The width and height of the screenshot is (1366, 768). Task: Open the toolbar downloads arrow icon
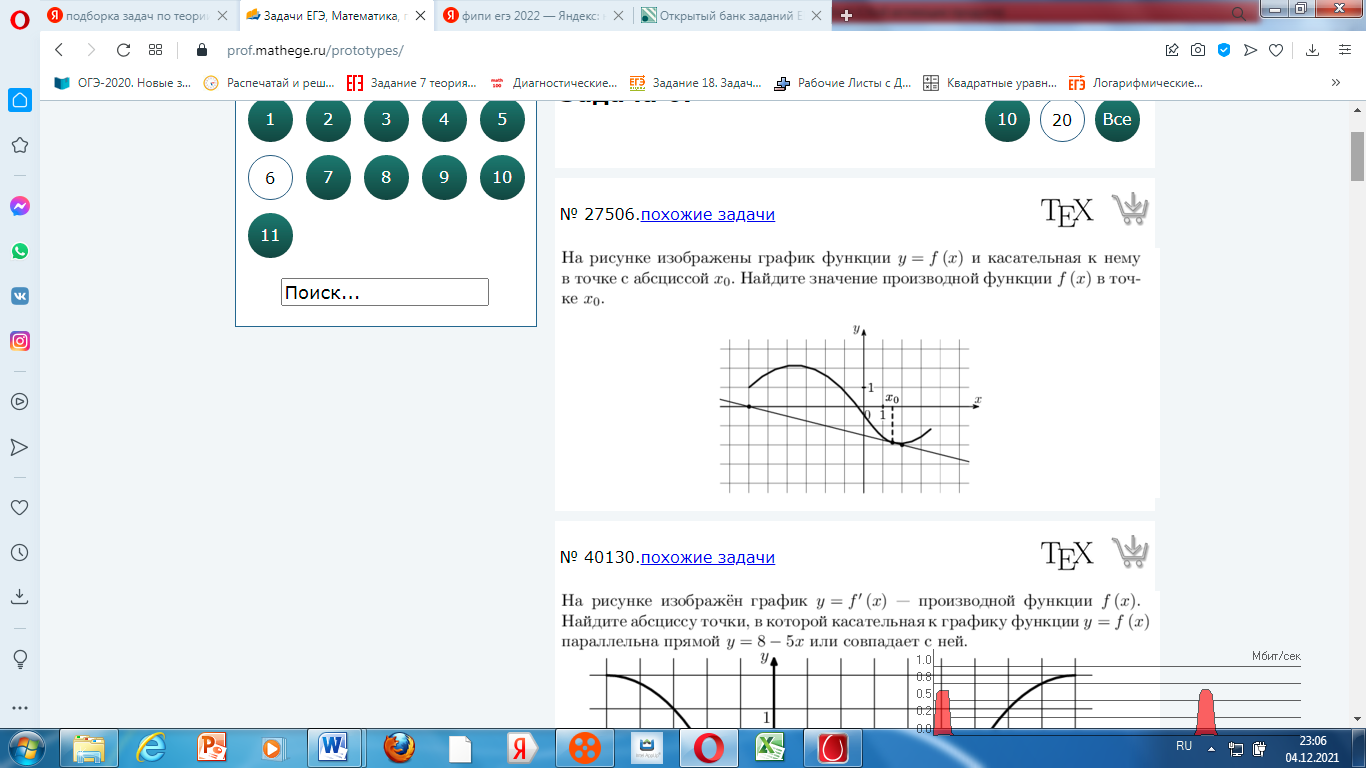pos(1313,50)
